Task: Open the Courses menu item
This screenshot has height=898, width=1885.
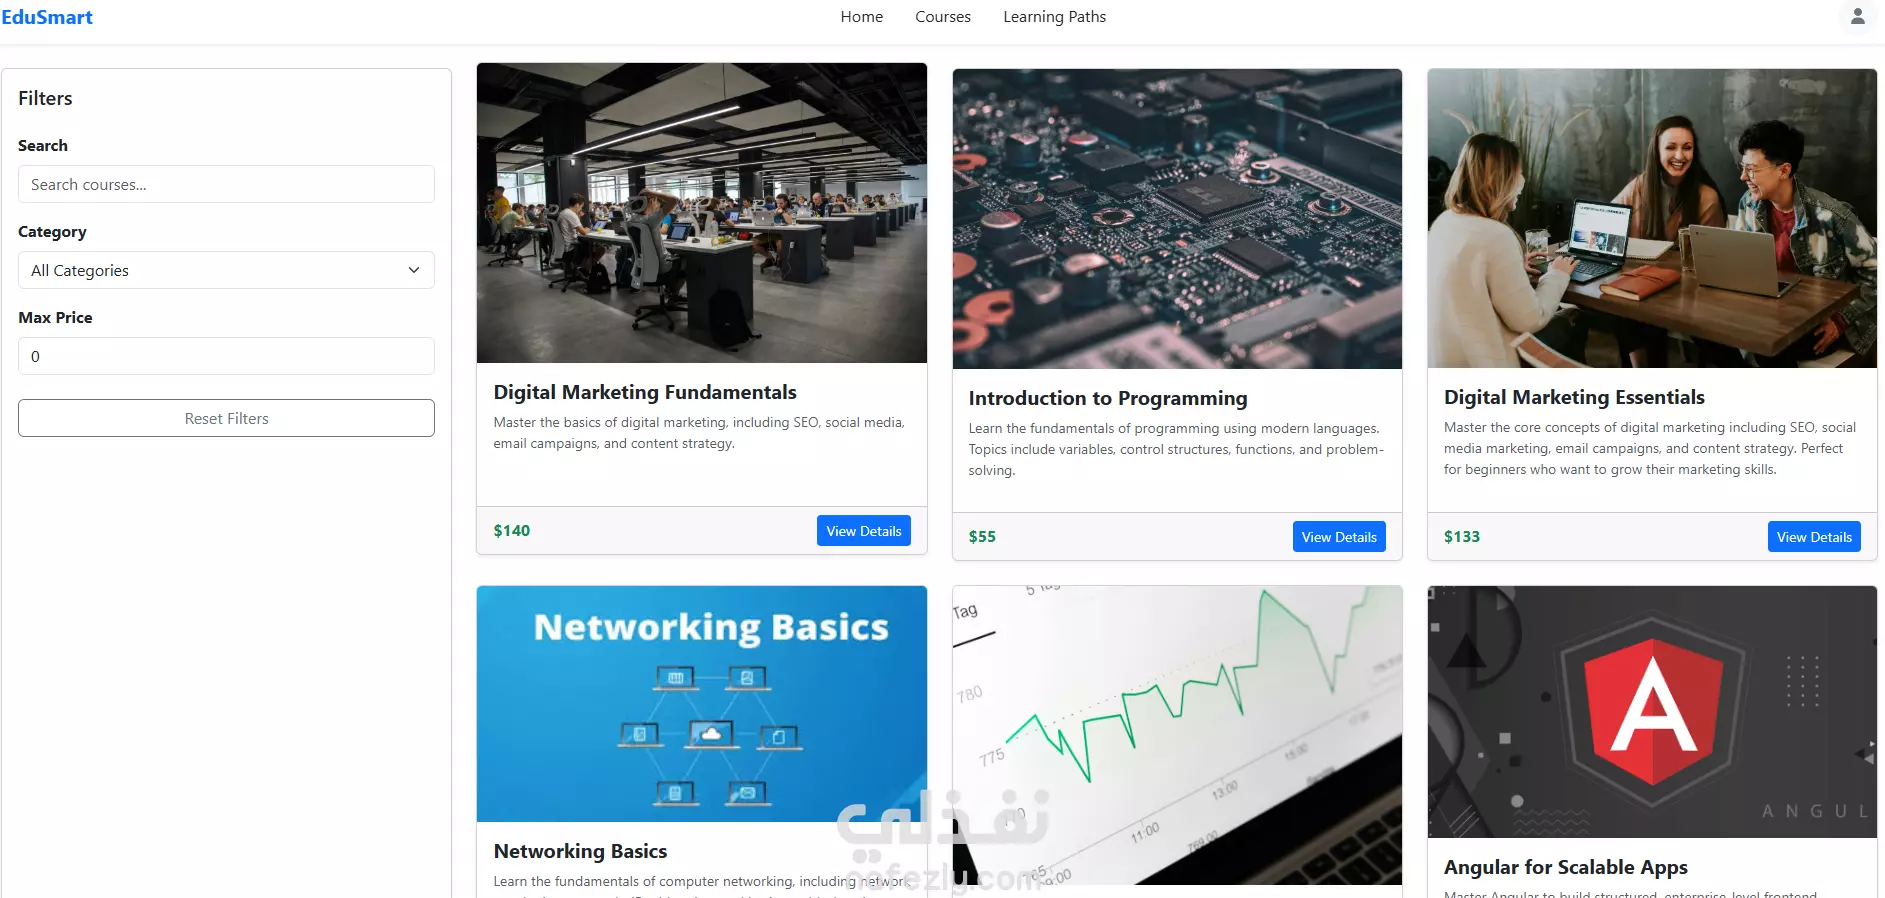Action: pyautogui.click(x=943, y=17)
